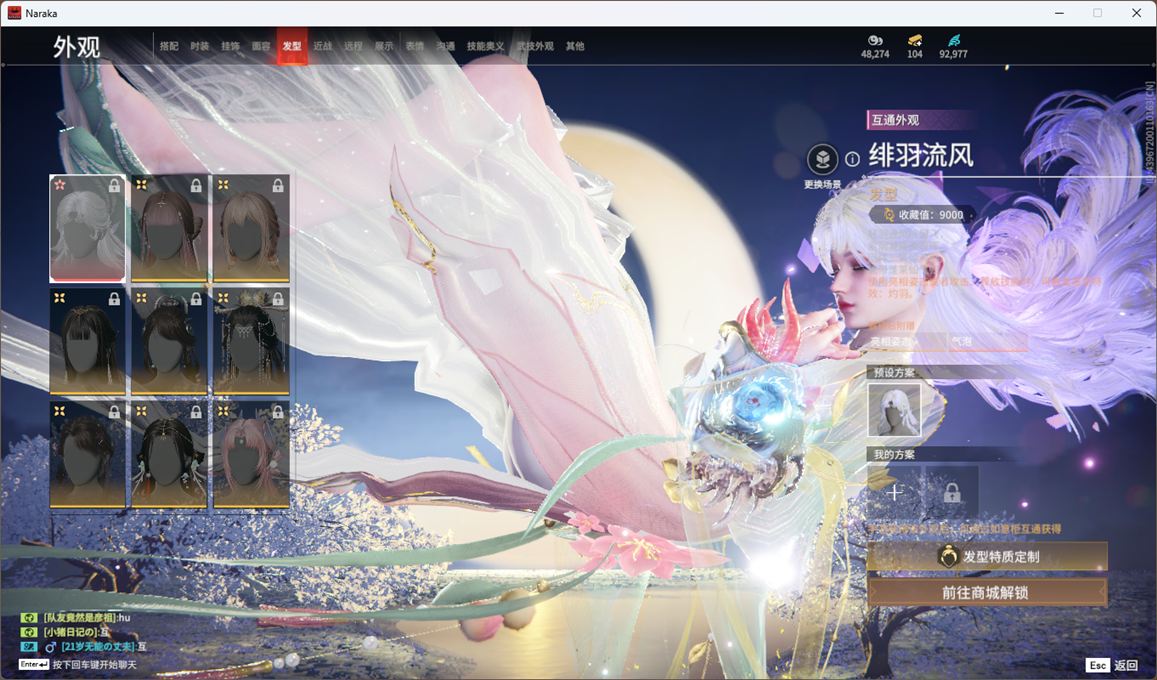
Task: Pick the light brown braided hairstyle
Action: point(251,229)
